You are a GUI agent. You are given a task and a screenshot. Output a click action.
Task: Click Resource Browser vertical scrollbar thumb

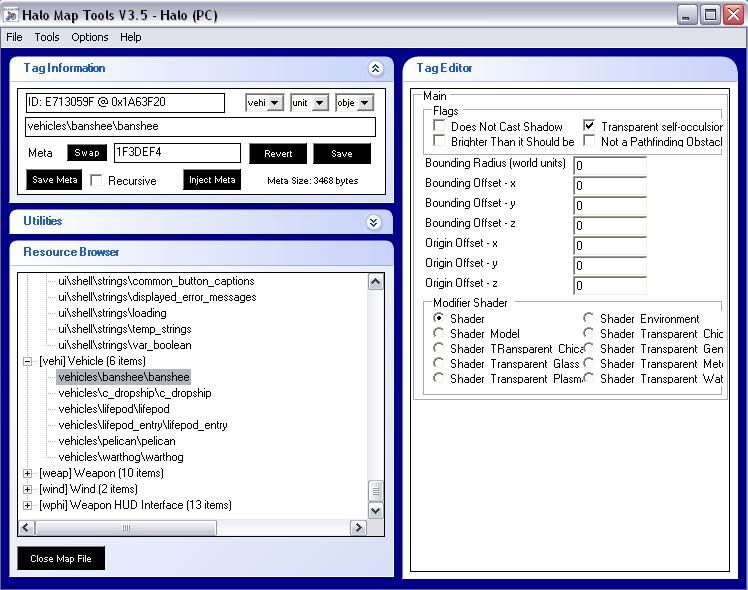coord(375,491)
